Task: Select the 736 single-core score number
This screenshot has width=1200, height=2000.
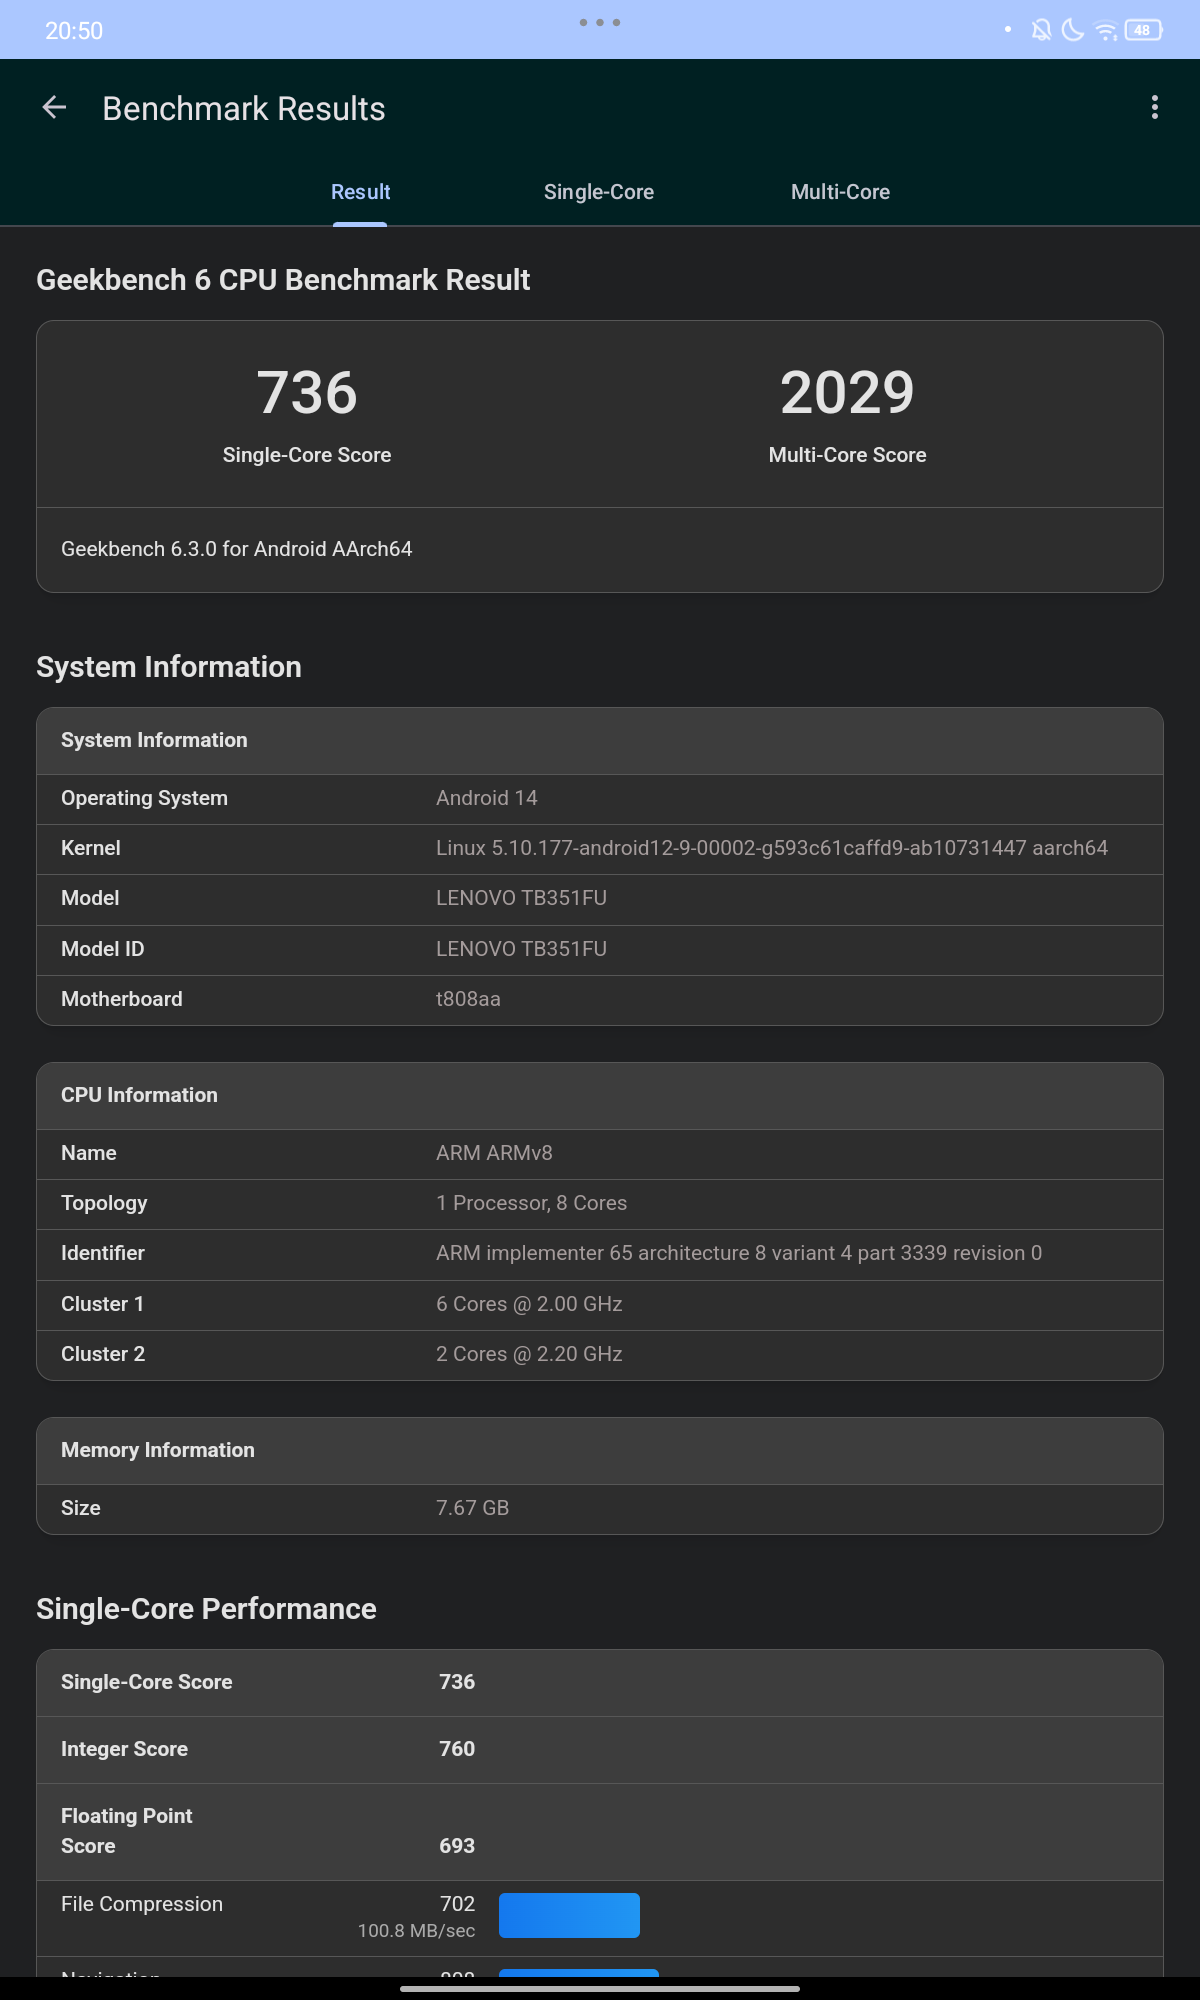Action: pyautogui.click(x=307, y=392)
